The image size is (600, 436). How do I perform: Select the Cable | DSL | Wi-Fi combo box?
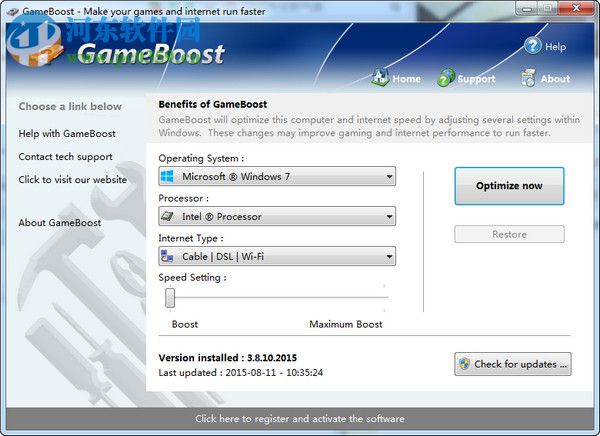[x=277, y=256]
